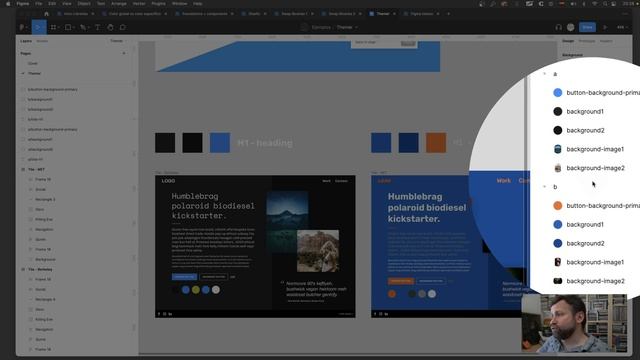Select the a/button-background-primary style circle
The width and height of the screenshot is (640, 360).
(558, 93)
